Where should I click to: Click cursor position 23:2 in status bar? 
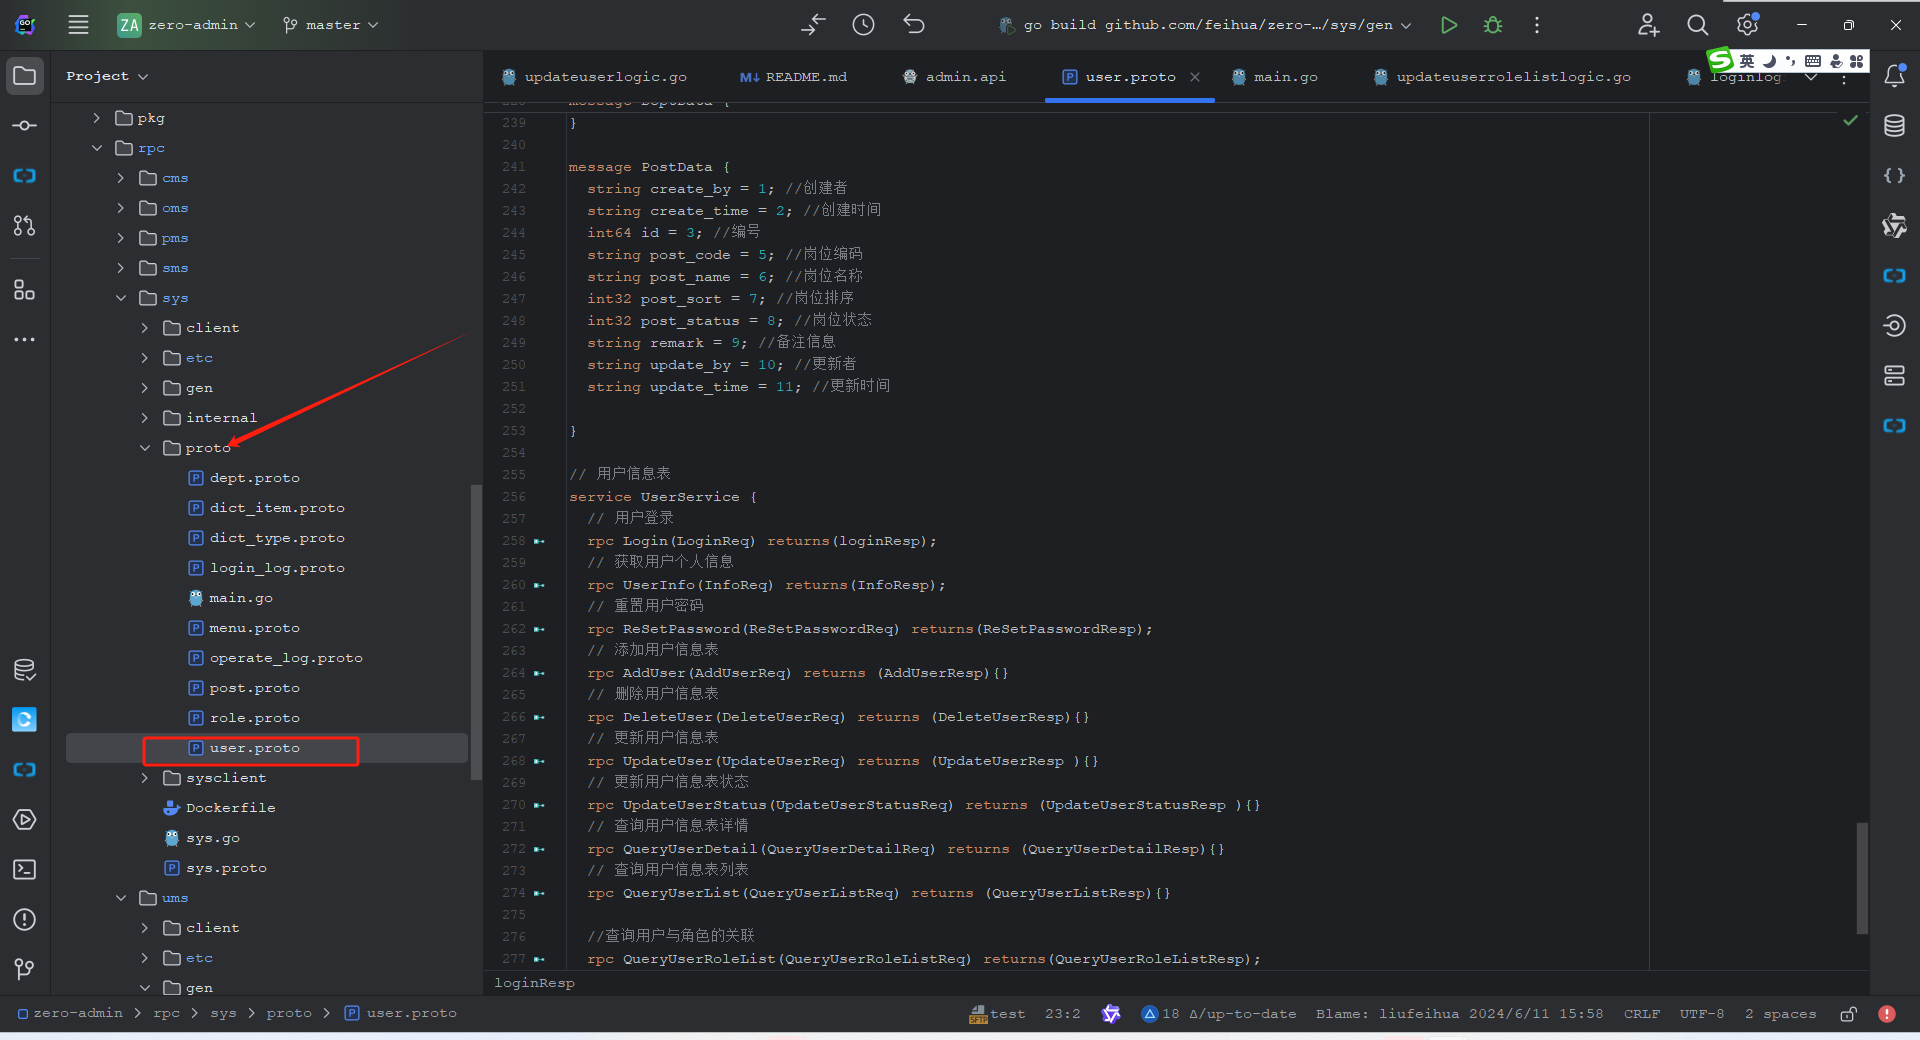click(x=1062, y=1014)
